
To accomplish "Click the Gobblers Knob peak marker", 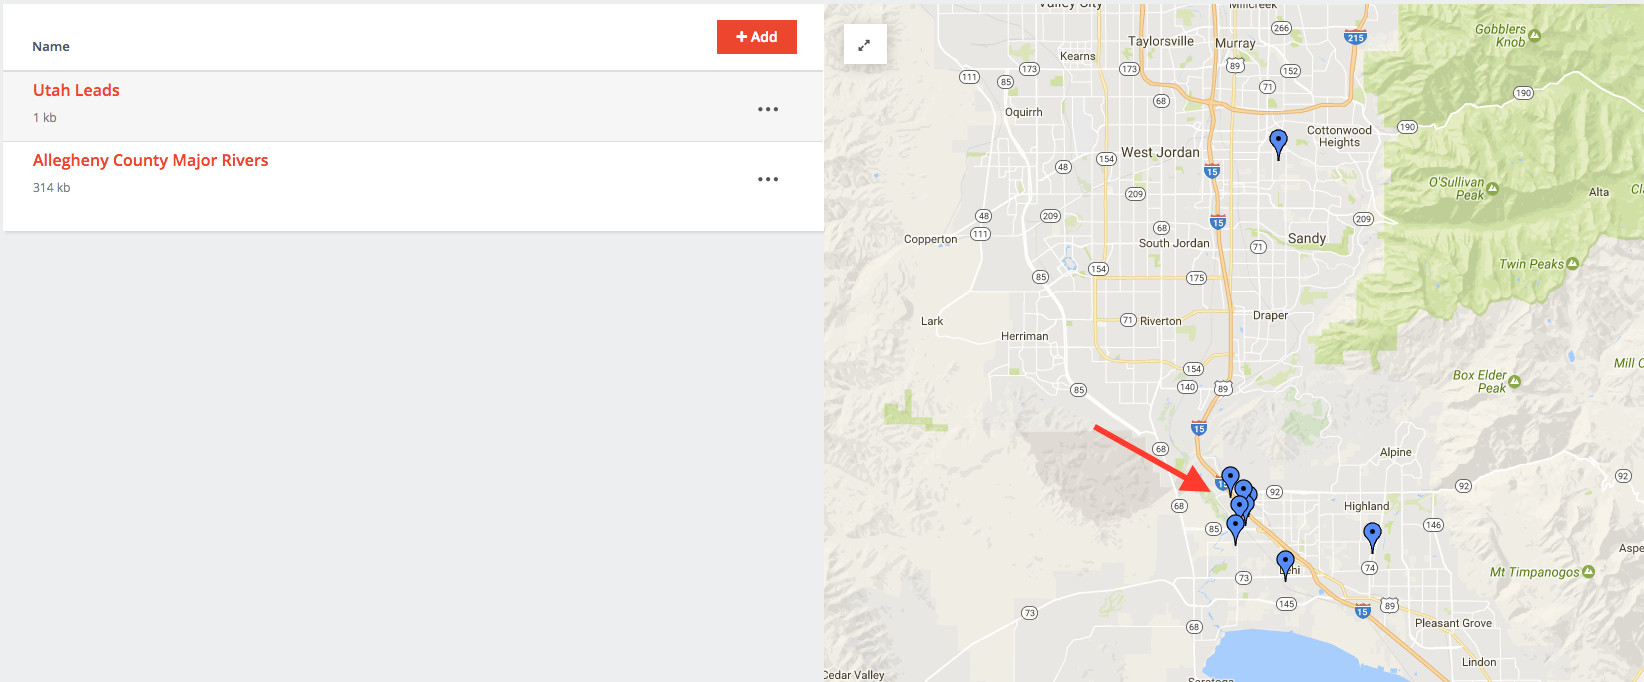I will coord(1535,36).
